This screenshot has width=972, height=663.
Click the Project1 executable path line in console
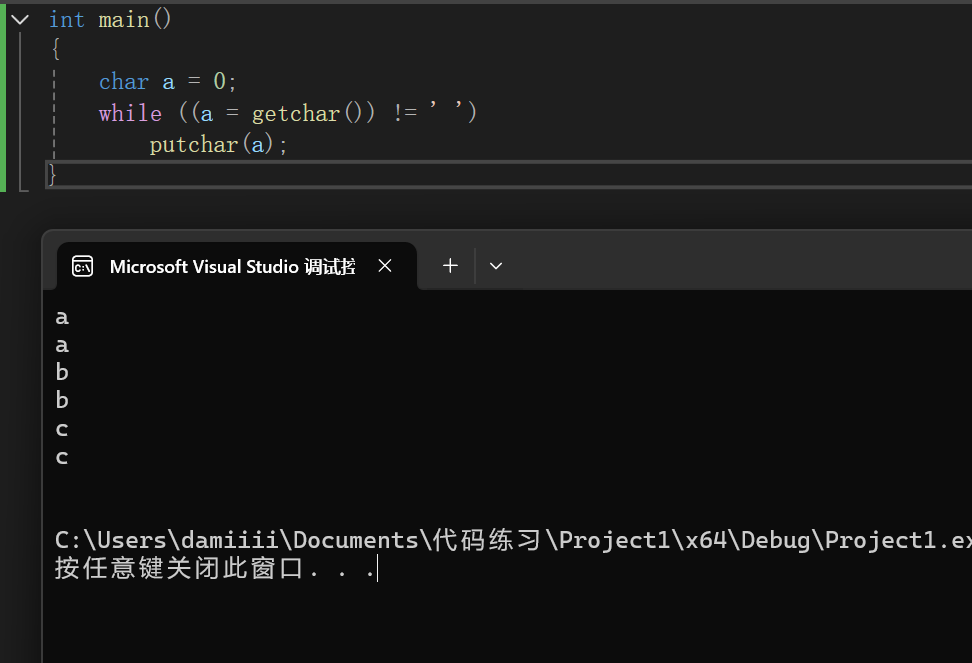(513, 540)
